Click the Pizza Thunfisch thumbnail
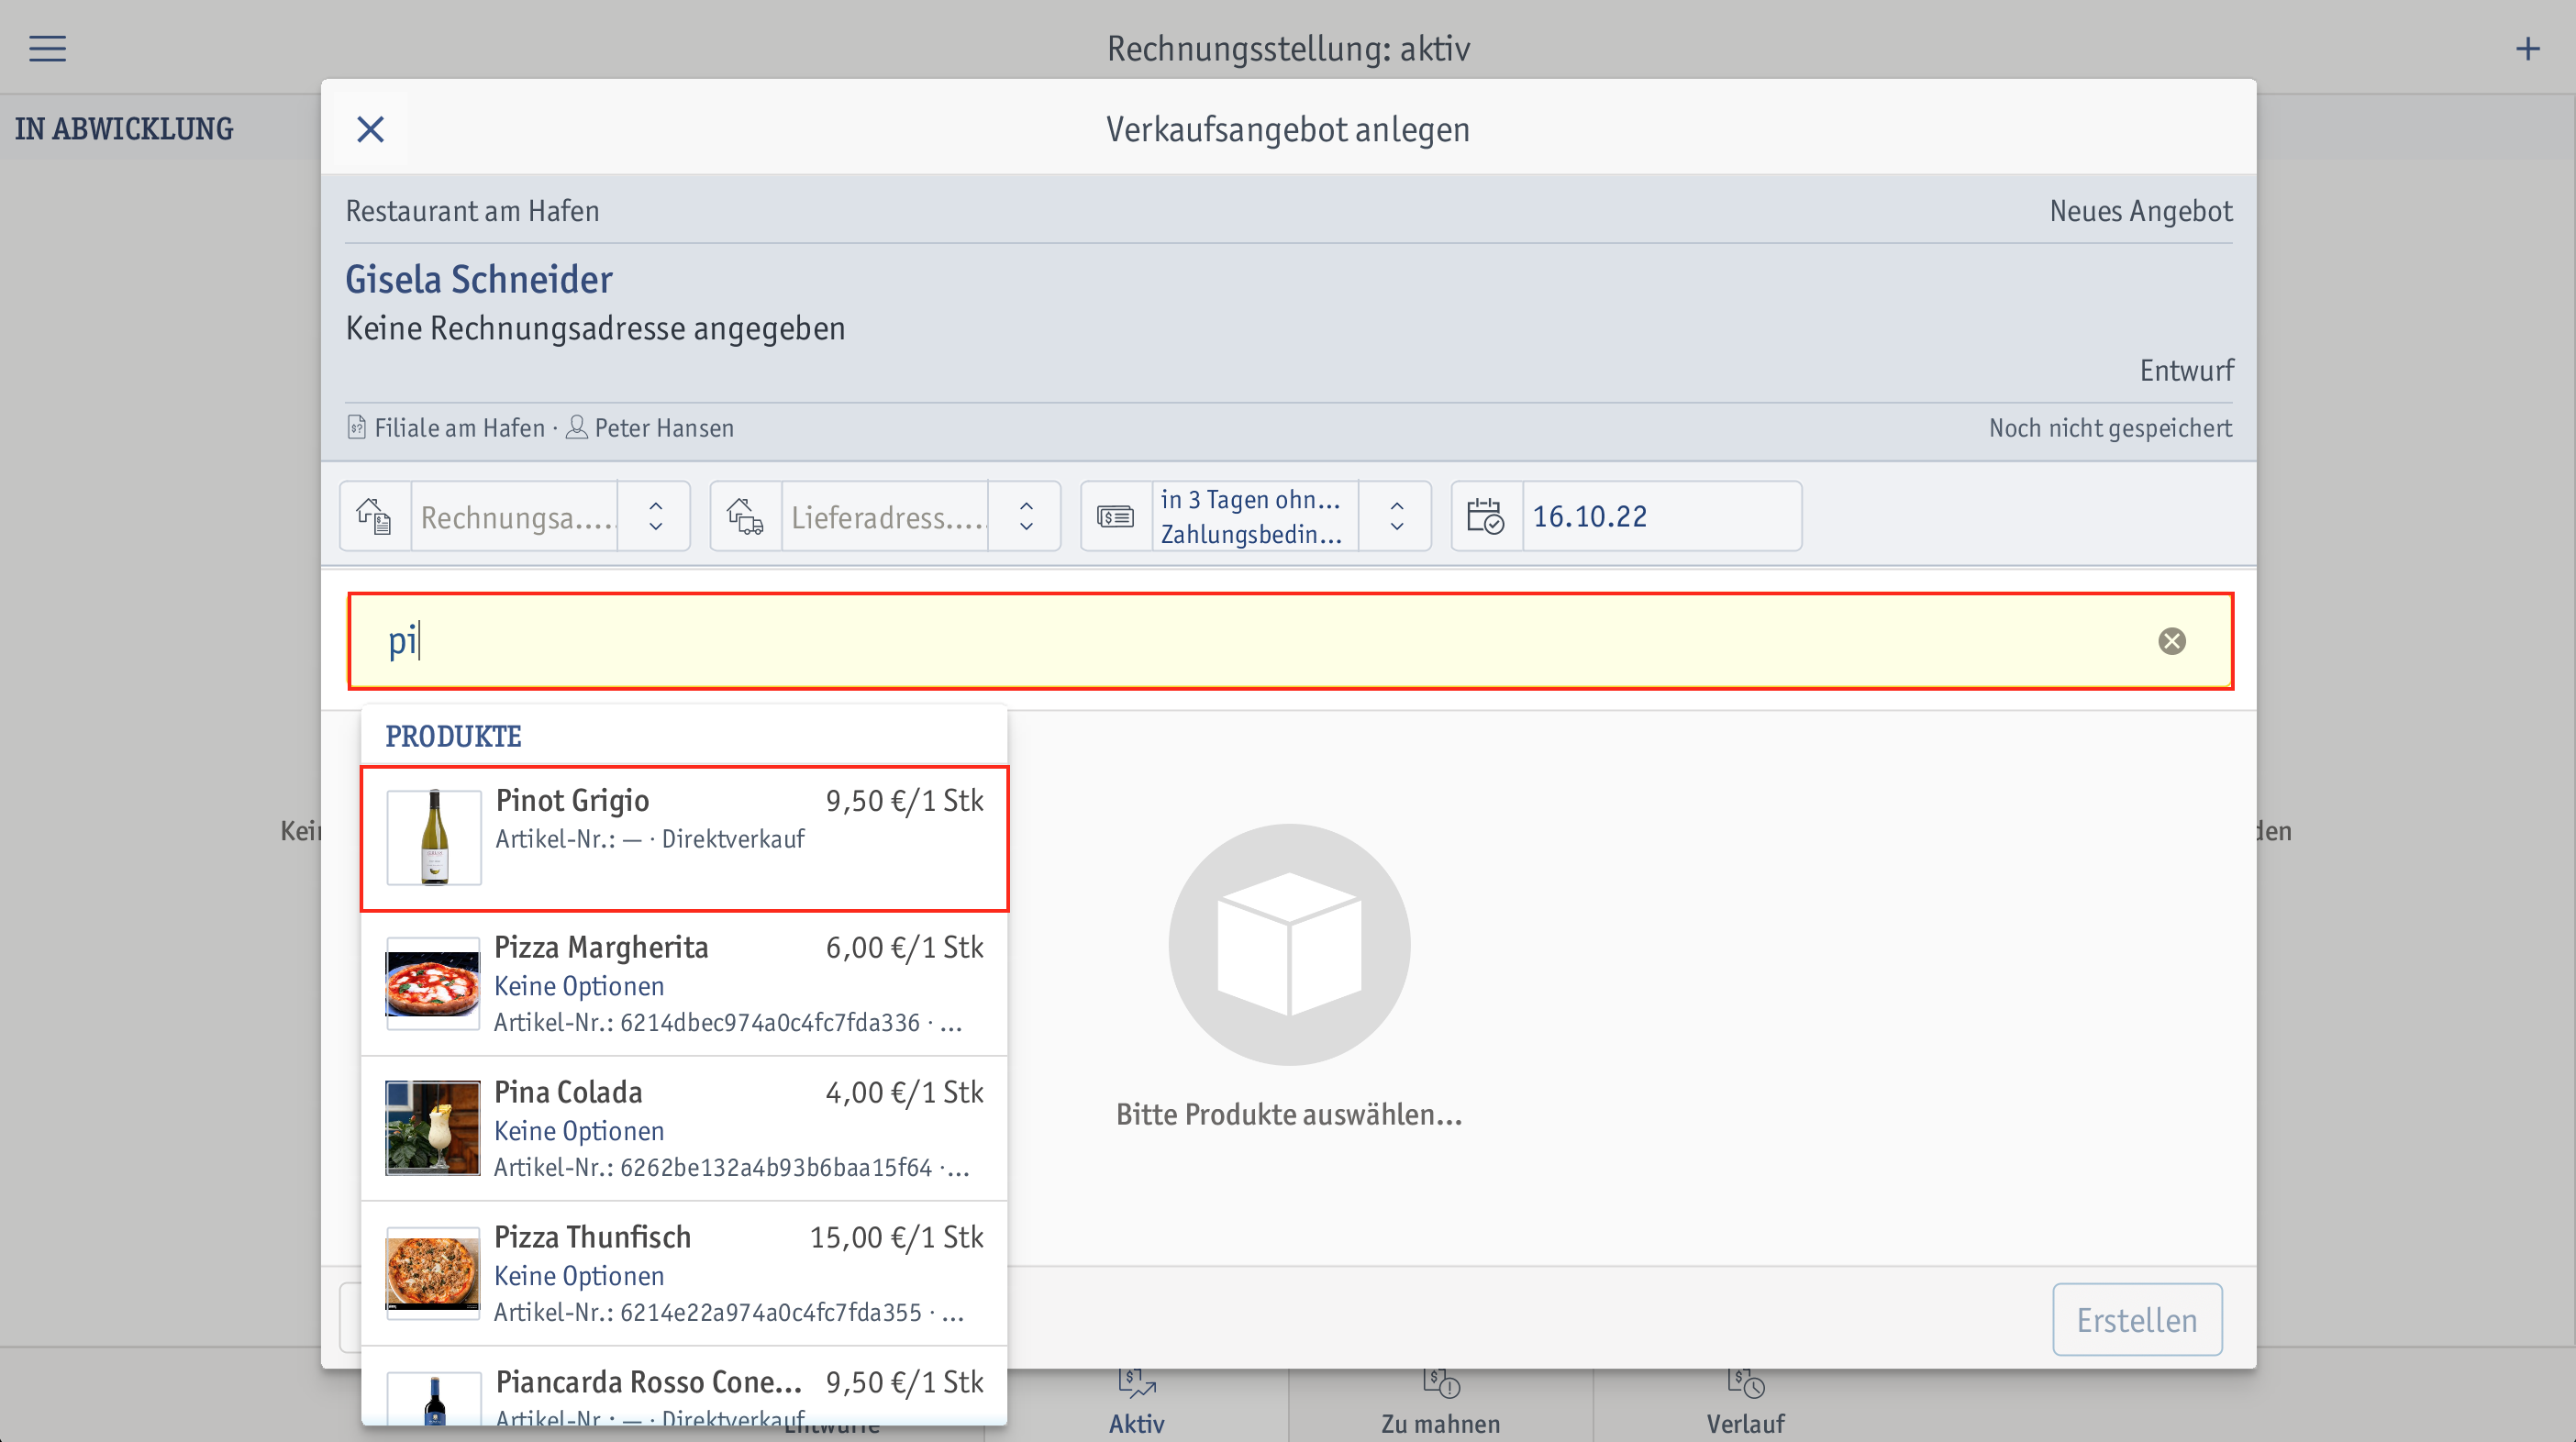Image resolution: width=2576 pixels, height=1442 pixels. tap(433, 1273)
